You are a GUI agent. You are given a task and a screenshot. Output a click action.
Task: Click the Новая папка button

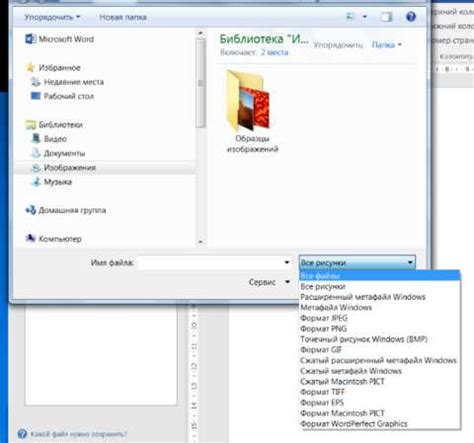[x=123, y=17]
